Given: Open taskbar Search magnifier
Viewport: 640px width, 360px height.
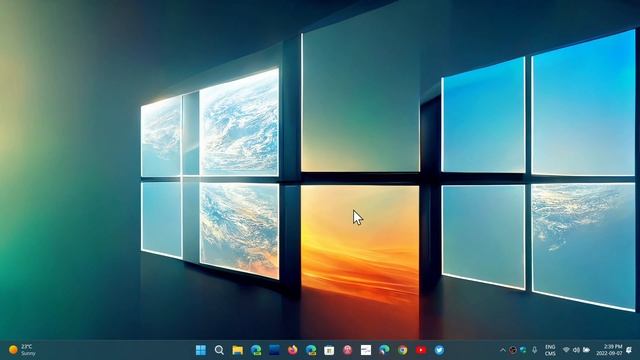Looking at the screenshot, I should click(219, 350).
